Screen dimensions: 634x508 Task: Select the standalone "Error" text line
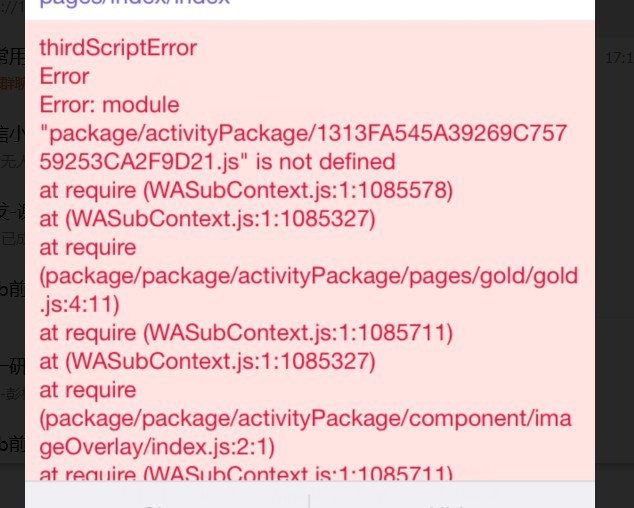(64, 76)
